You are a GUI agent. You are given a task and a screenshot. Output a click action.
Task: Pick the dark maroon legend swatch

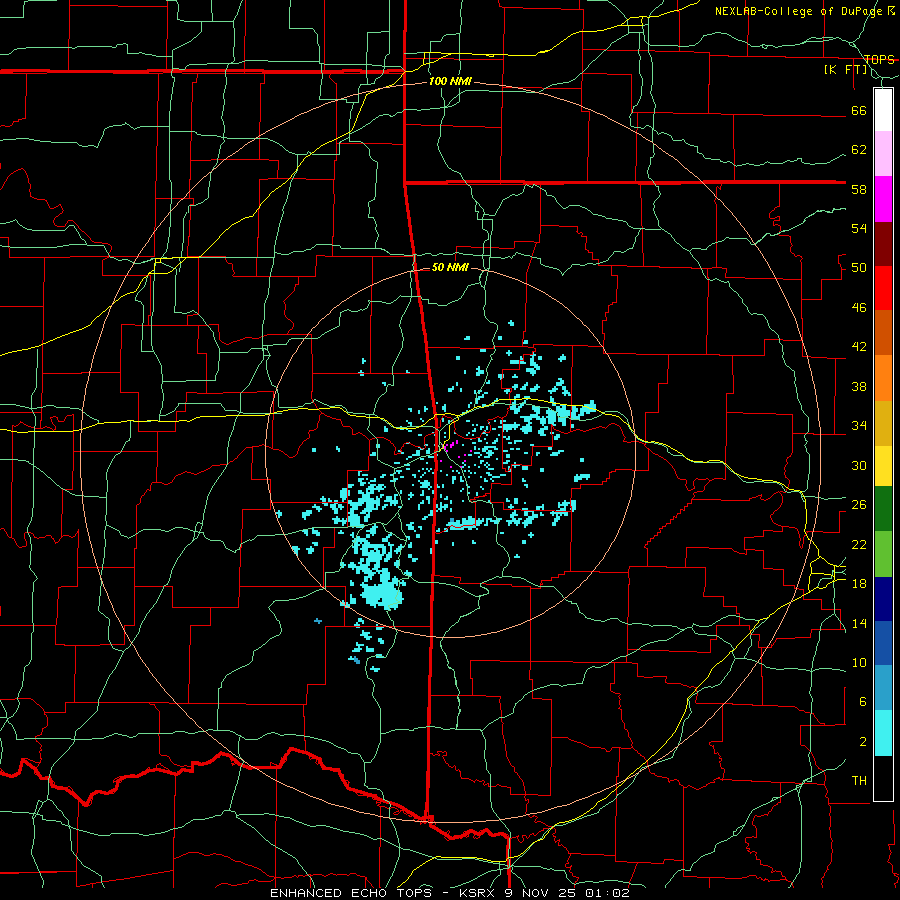[x=883, y=243]
